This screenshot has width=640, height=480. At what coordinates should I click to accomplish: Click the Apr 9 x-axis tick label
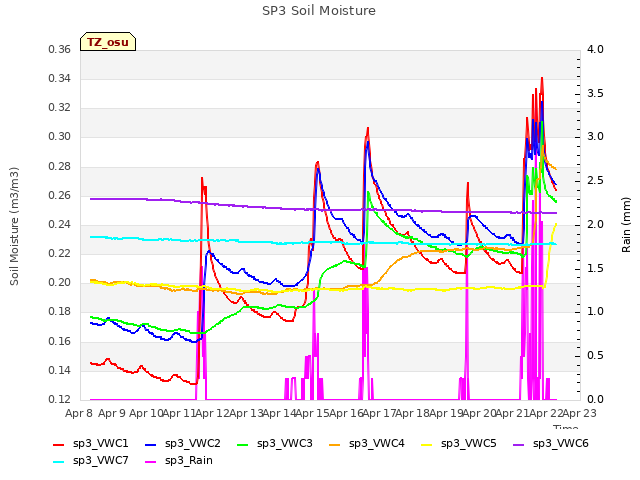[112, 413]
